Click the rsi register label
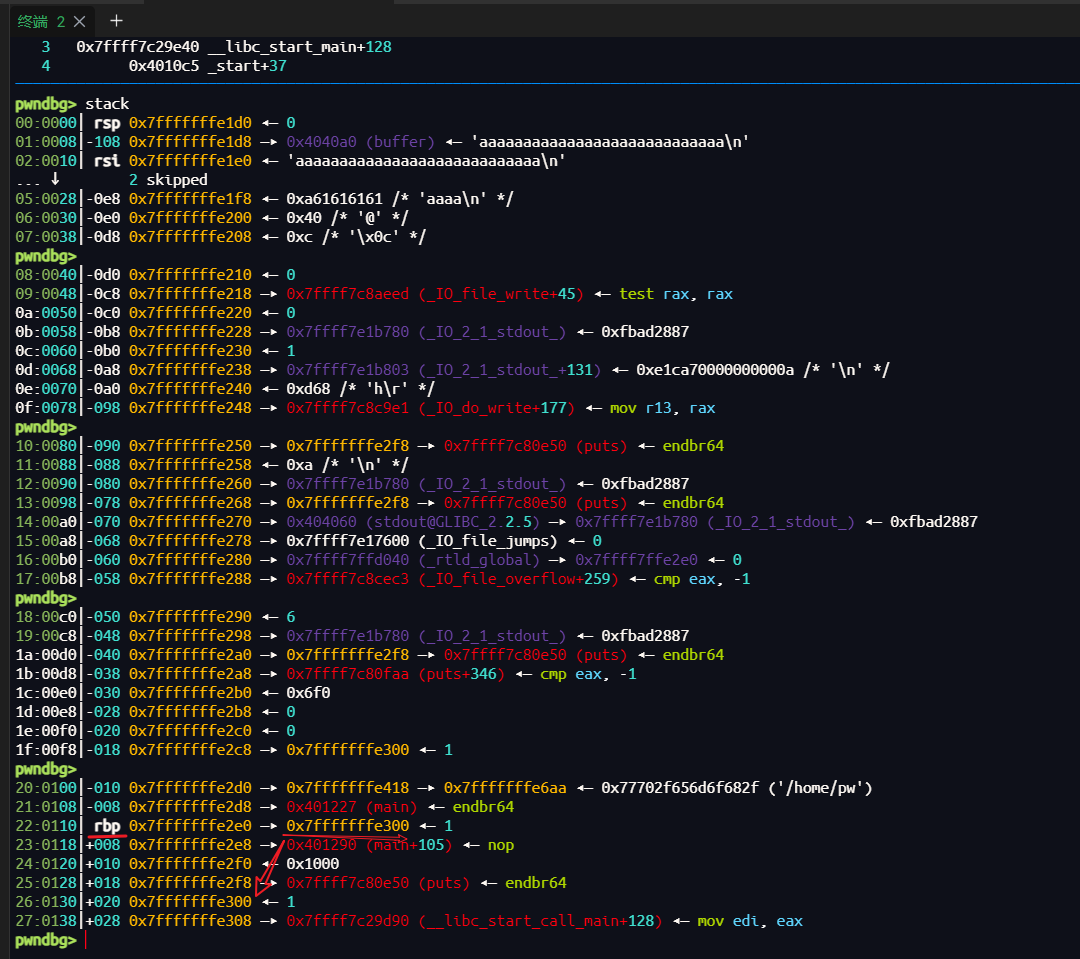 coord(107,161)
